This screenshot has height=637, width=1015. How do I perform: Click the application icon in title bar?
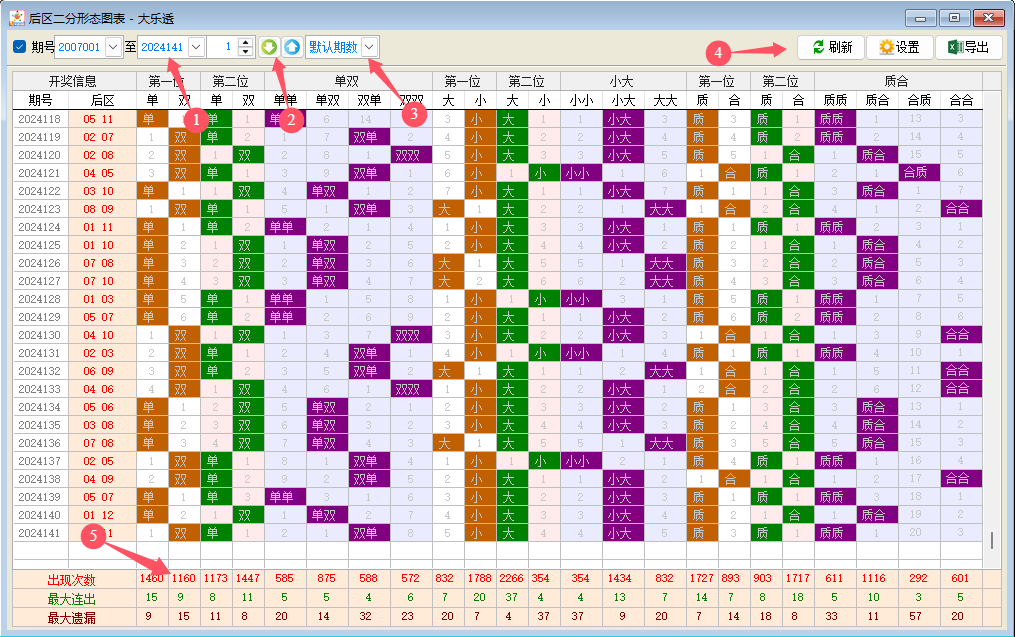(17, 18)
